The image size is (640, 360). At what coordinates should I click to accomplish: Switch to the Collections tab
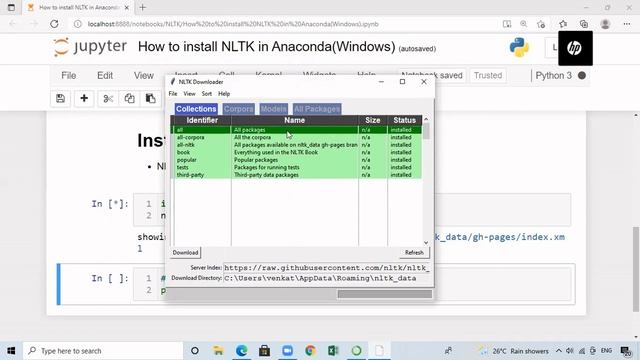(x=196, y=109)
